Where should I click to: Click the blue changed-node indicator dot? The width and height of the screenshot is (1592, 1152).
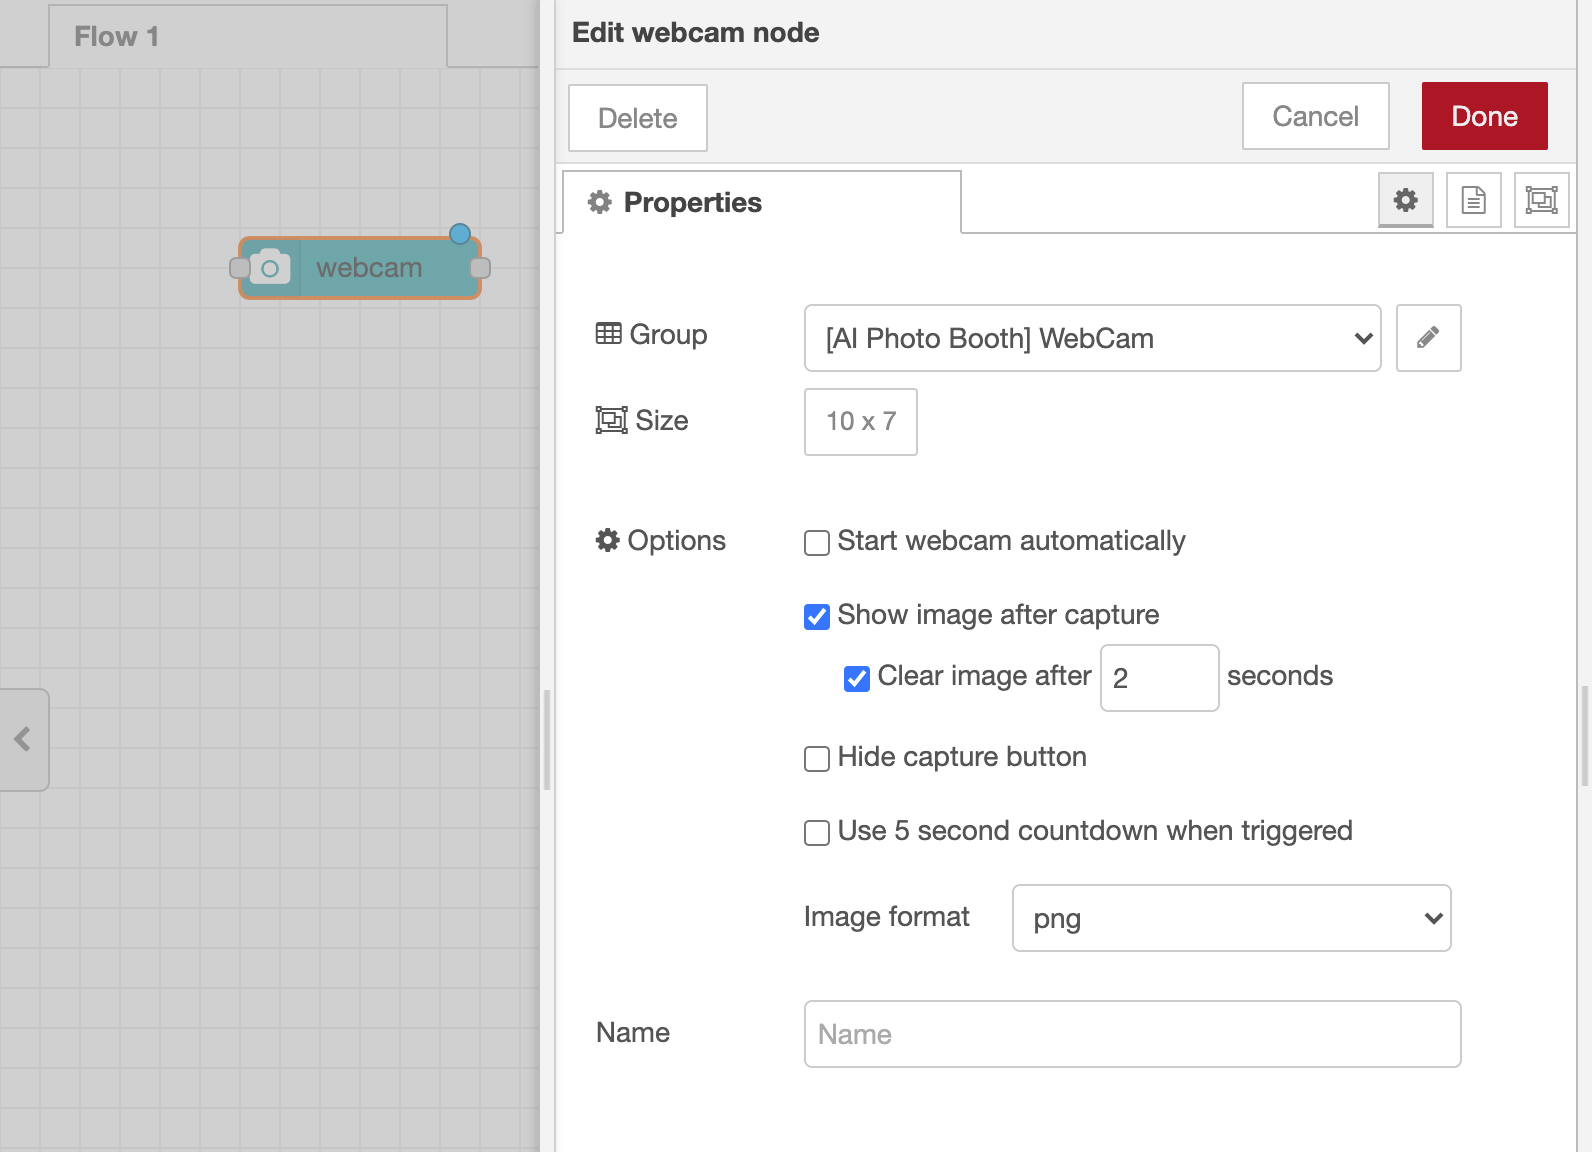460,234
